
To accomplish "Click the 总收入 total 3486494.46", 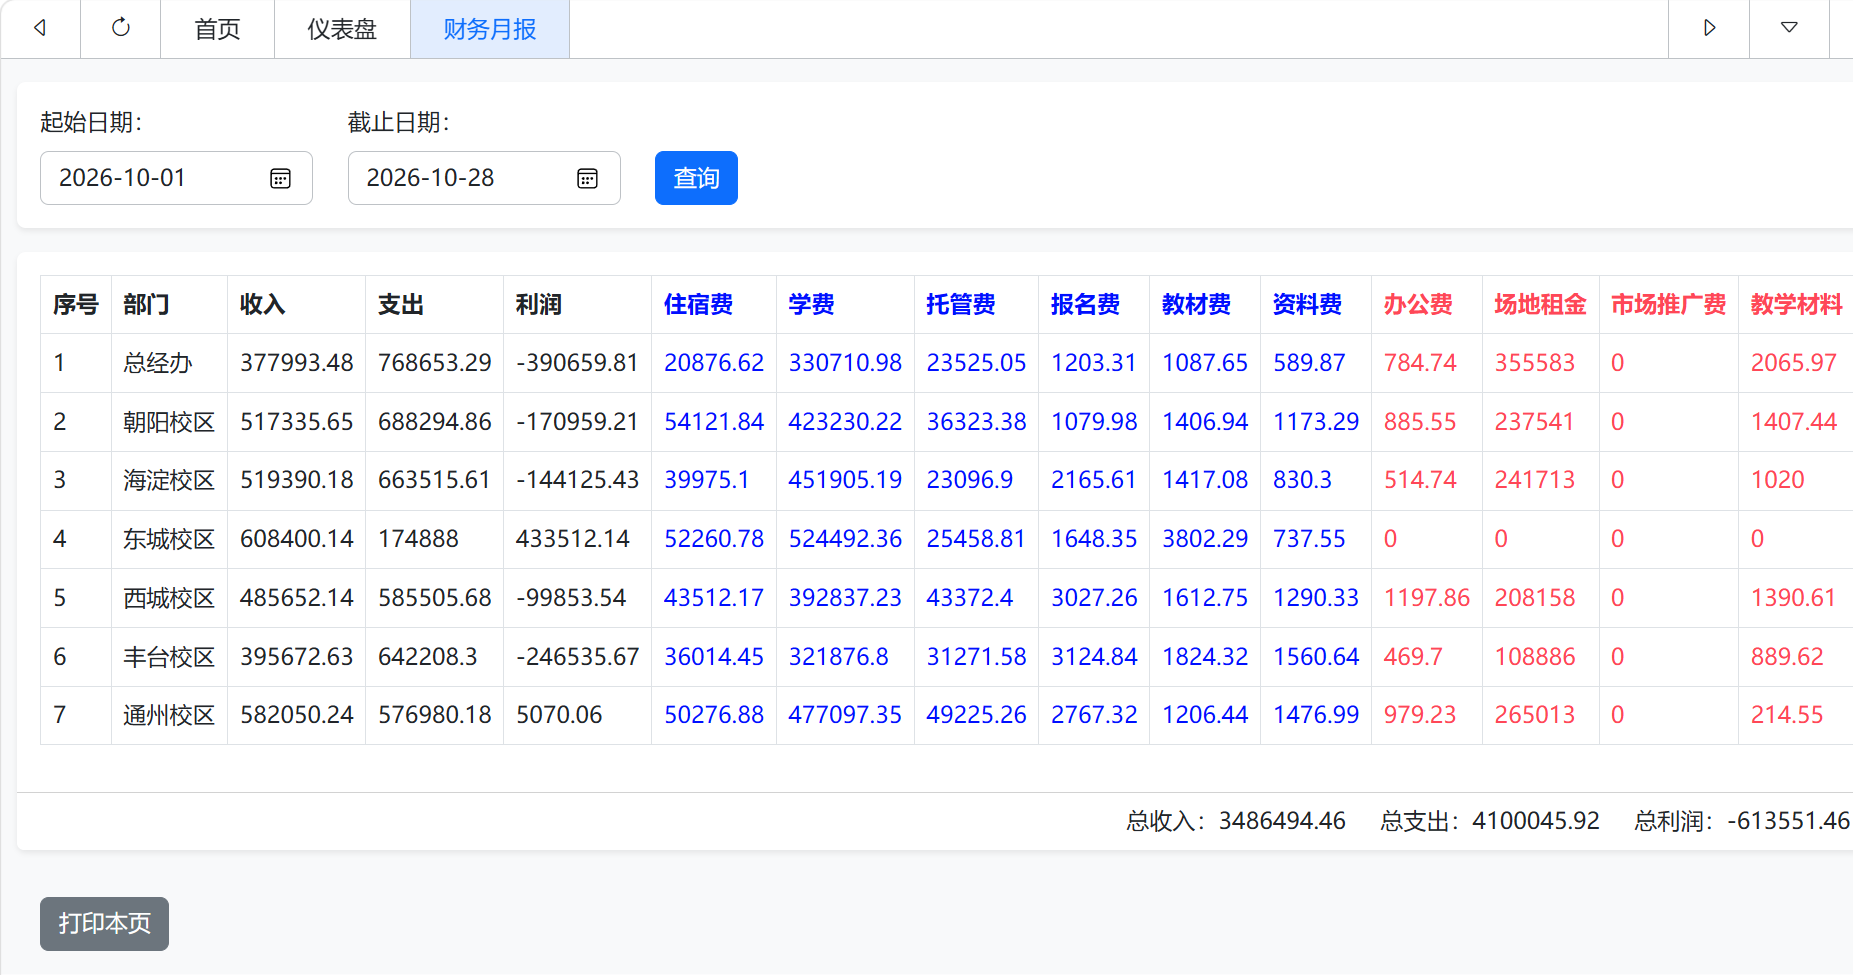I will coord(1282,821).
